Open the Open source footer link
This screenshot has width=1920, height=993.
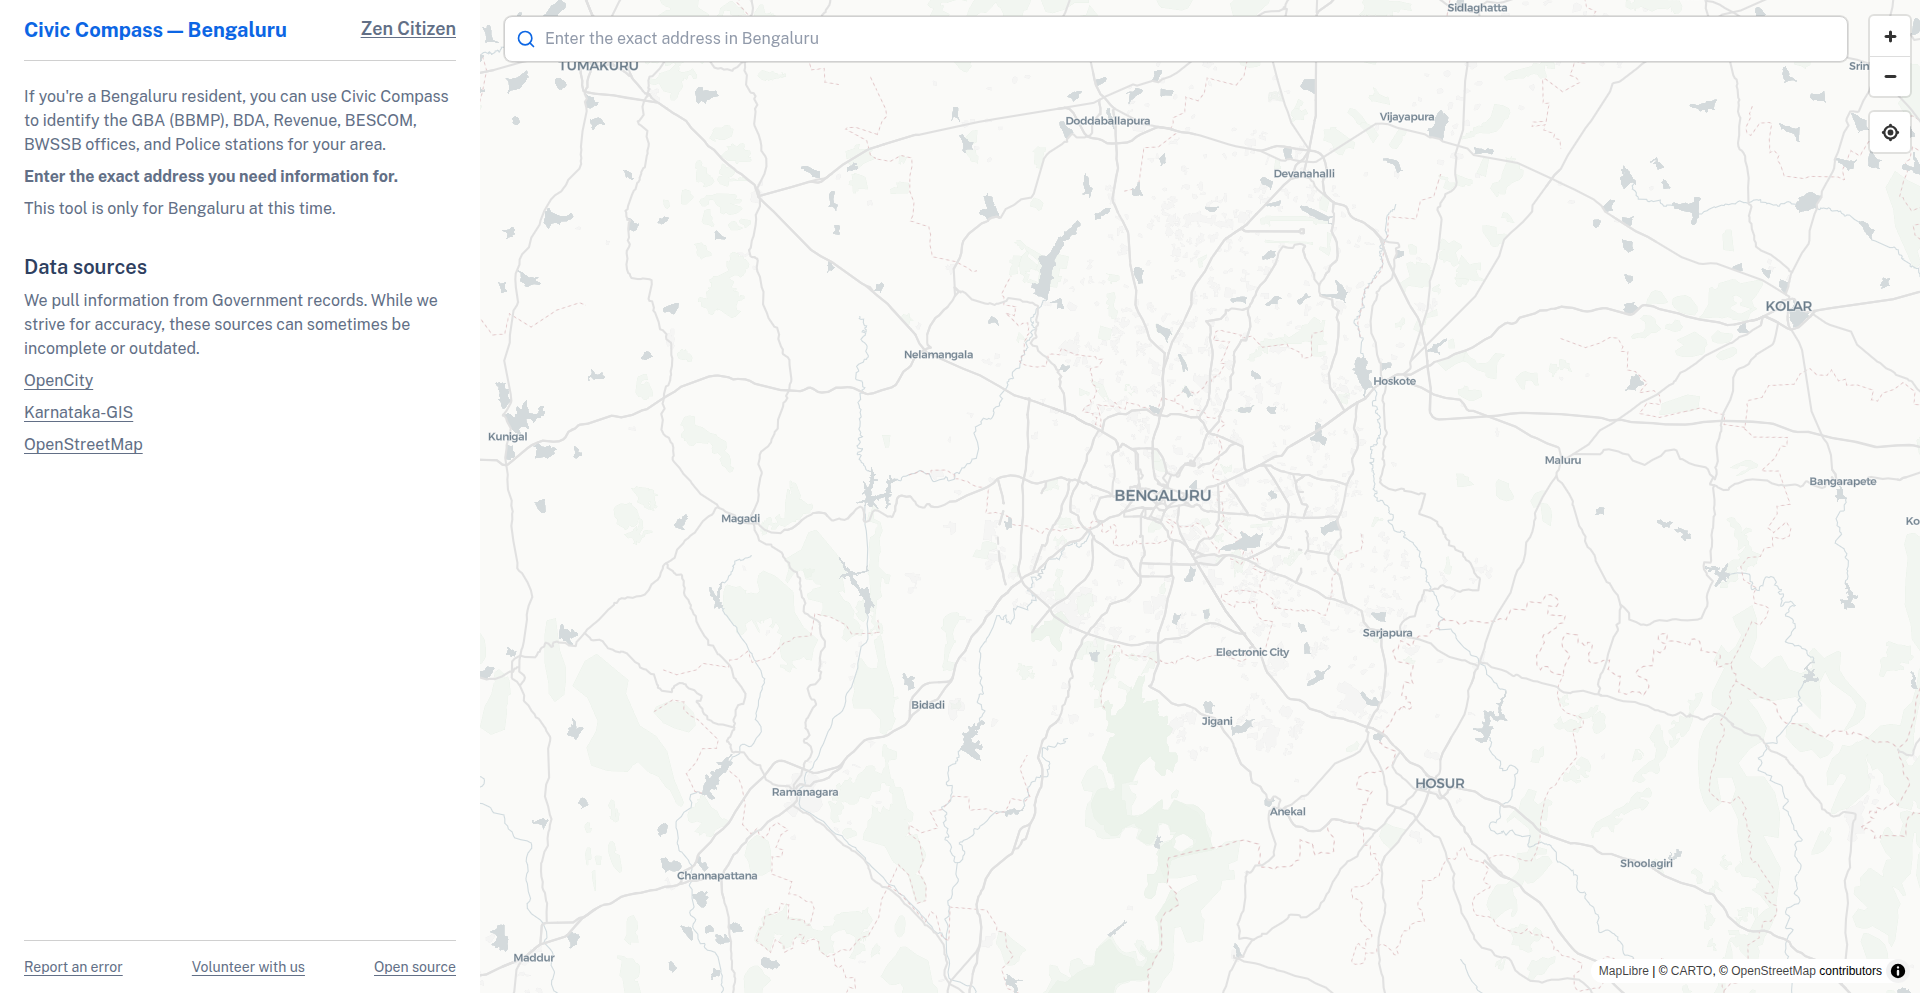click(x=415, y=967)
